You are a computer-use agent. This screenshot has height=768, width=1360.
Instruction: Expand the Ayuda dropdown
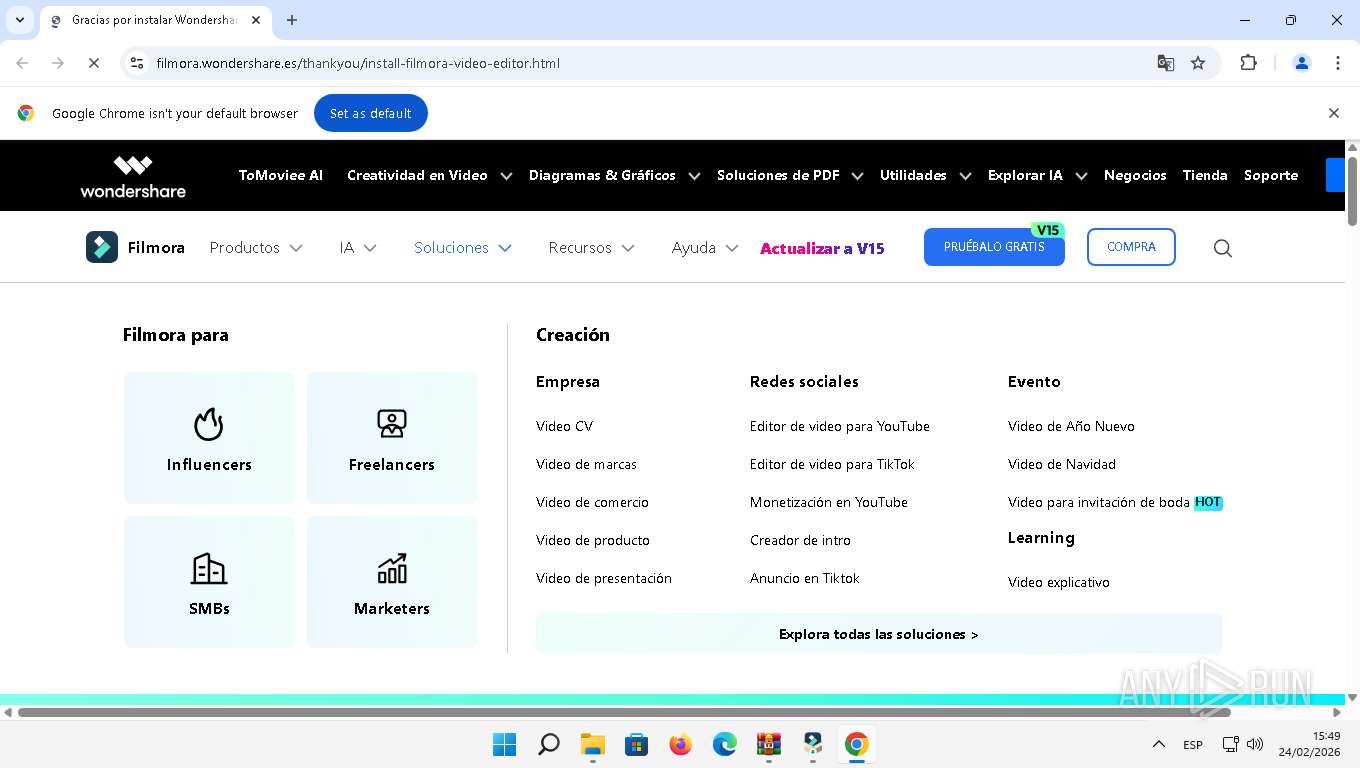(x=705, y=247)
